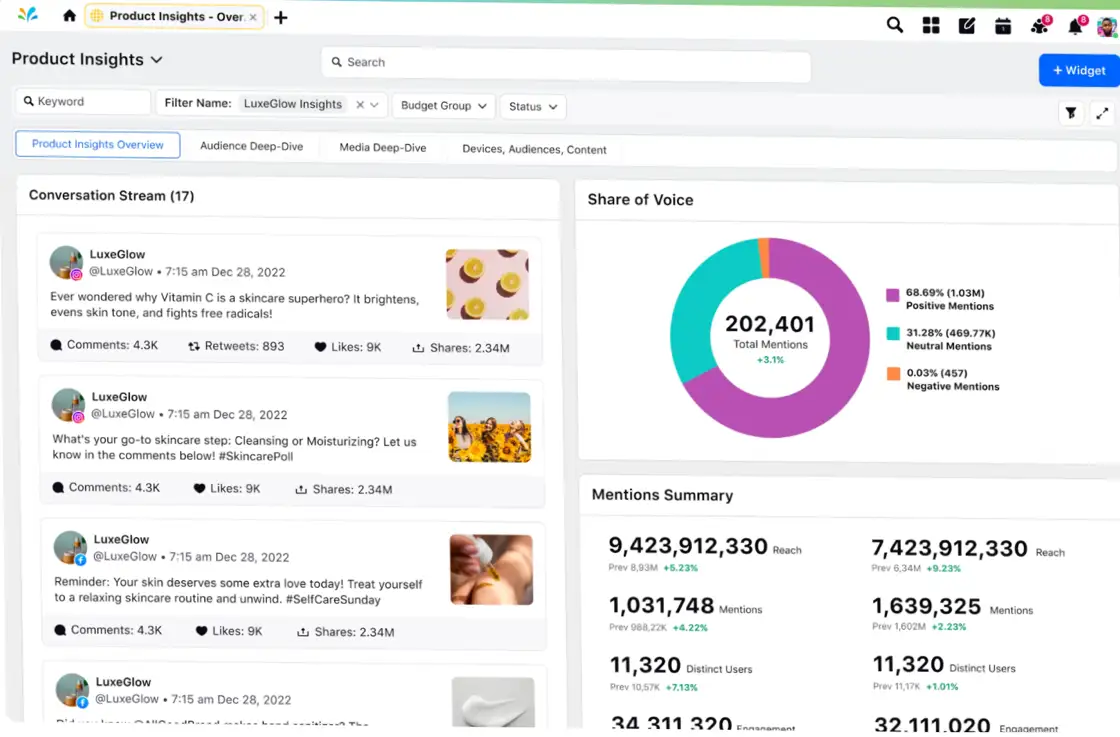Click the Keyword filter field
Screen dimensions: 1120x737
83,101
